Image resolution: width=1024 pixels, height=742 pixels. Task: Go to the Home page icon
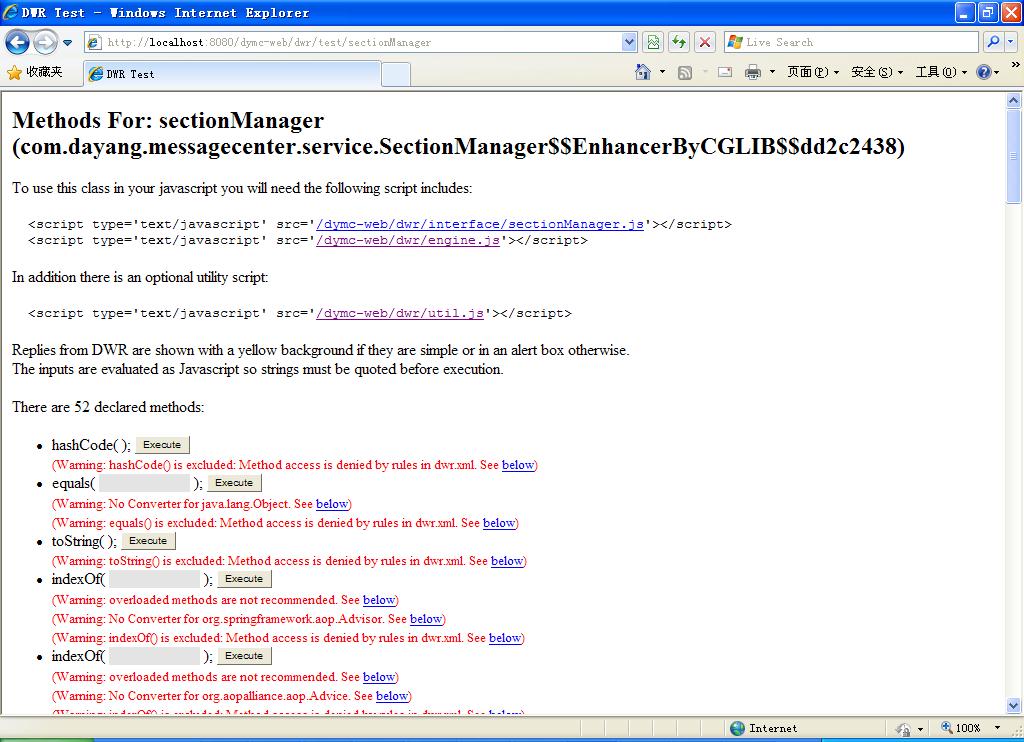[643, 72]
